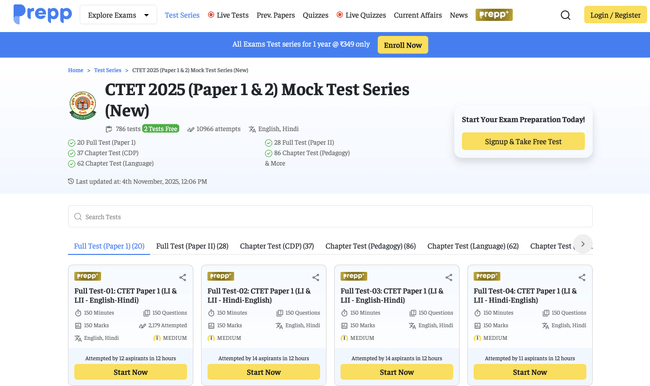Switch to Chapter Test (Language) (62) tab

point(473,246)
